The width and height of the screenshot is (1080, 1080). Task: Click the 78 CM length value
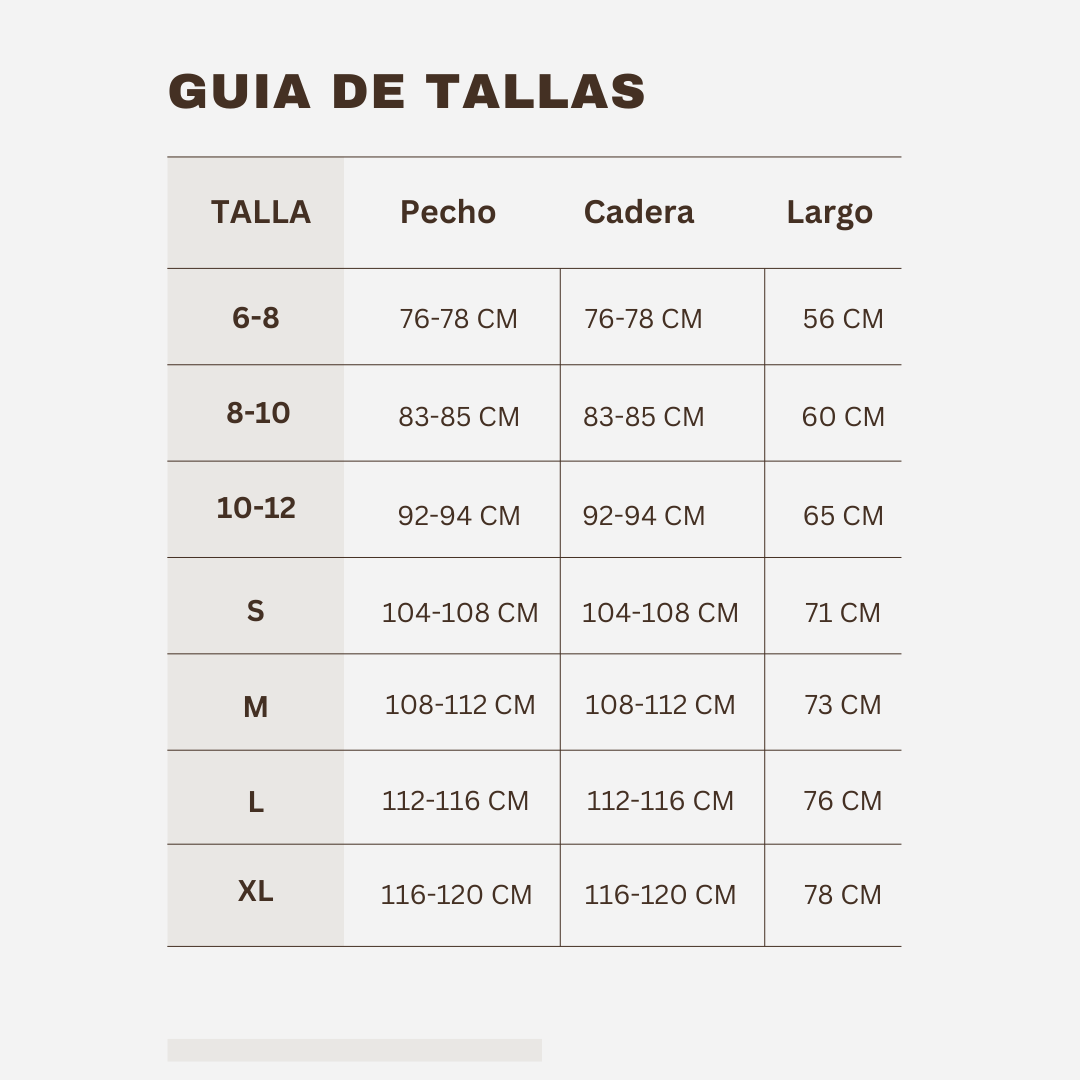pos(843,895)
